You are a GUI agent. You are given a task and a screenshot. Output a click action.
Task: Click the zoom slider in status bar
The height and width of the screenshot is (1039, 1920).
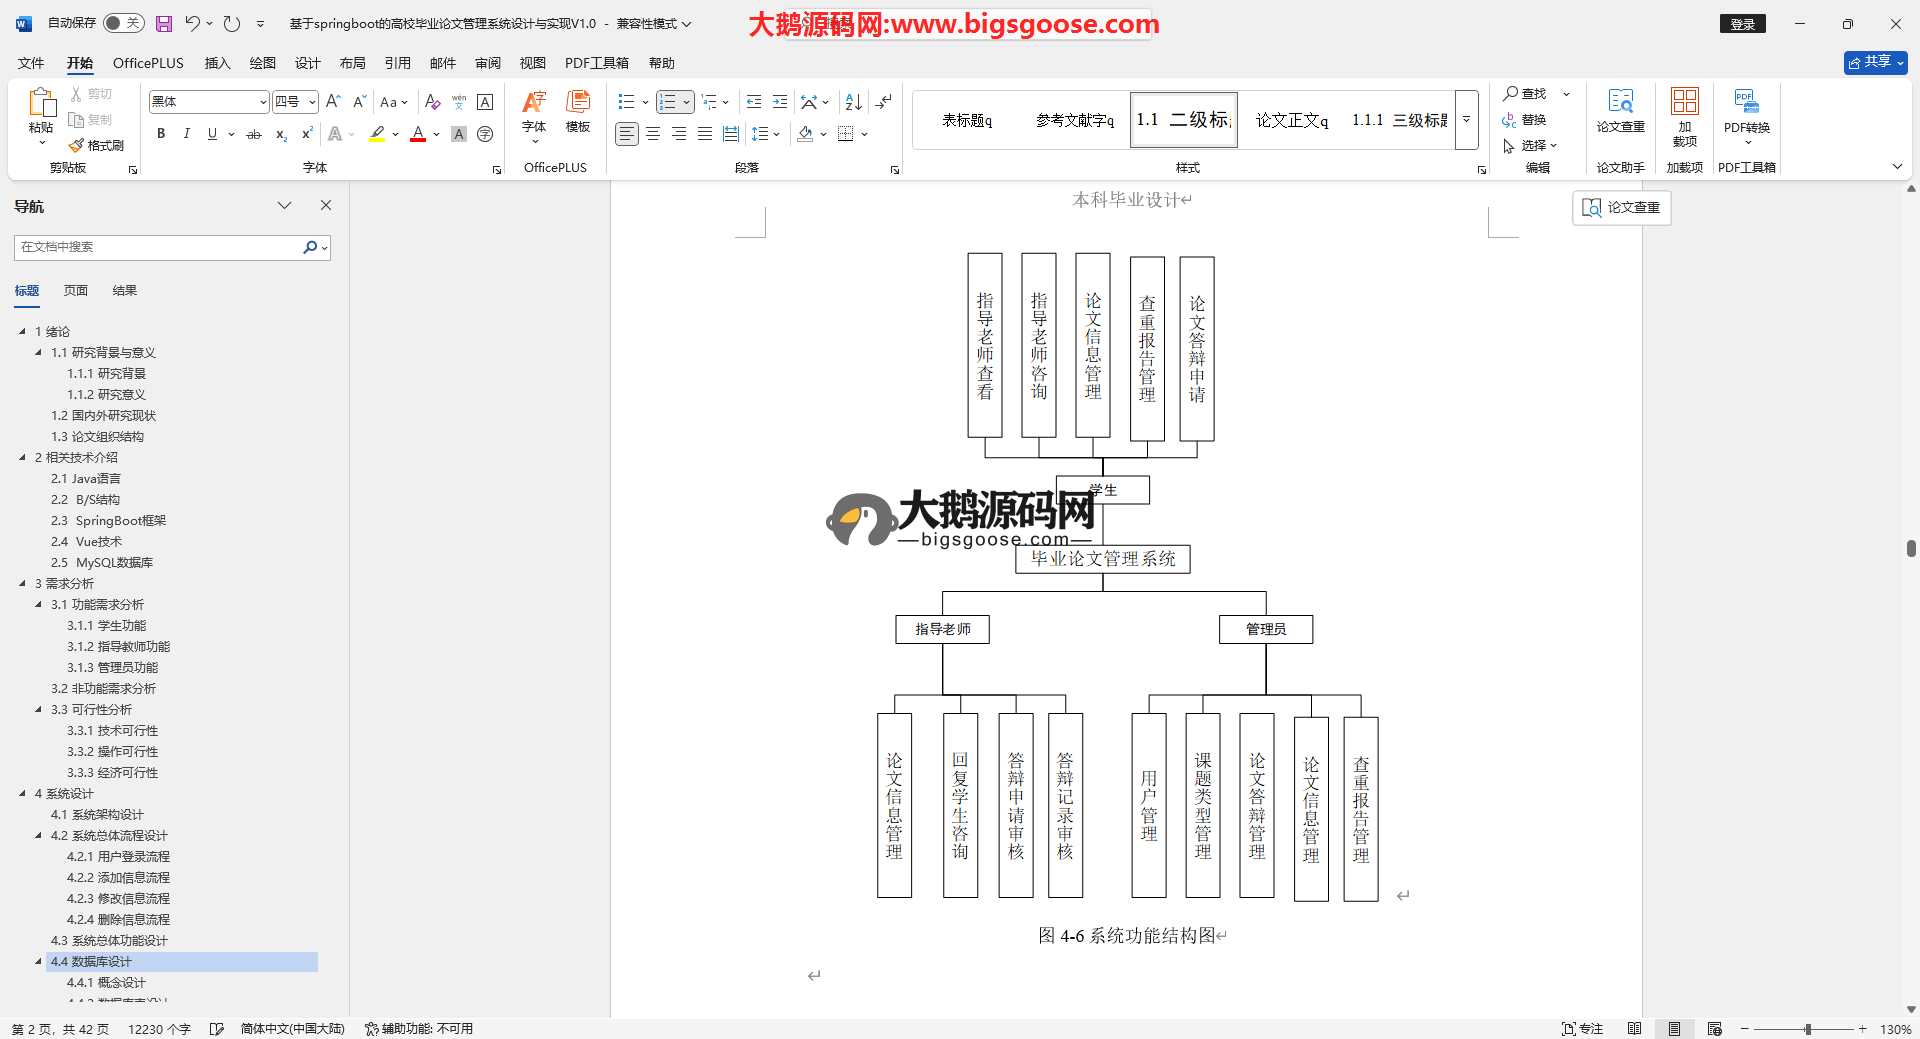[1807, 1029]
